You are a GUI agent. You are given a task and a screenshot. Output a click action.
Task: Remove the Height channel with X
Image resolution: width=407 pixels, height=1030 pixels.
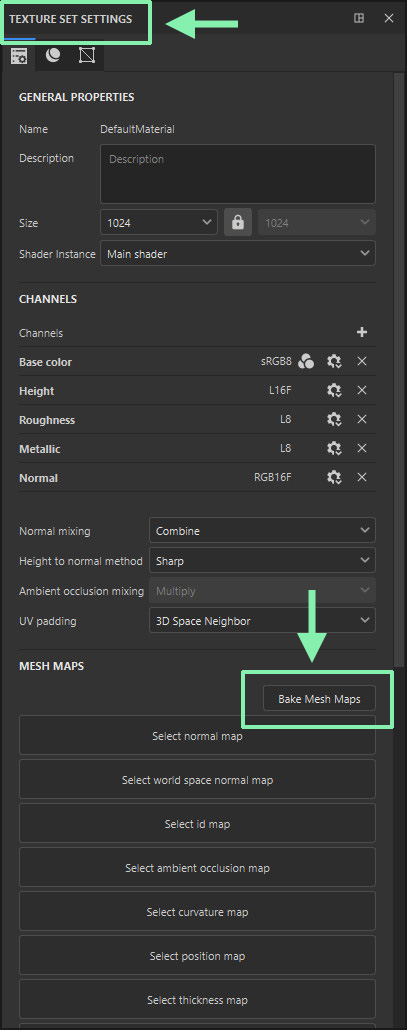click(362, 390)
